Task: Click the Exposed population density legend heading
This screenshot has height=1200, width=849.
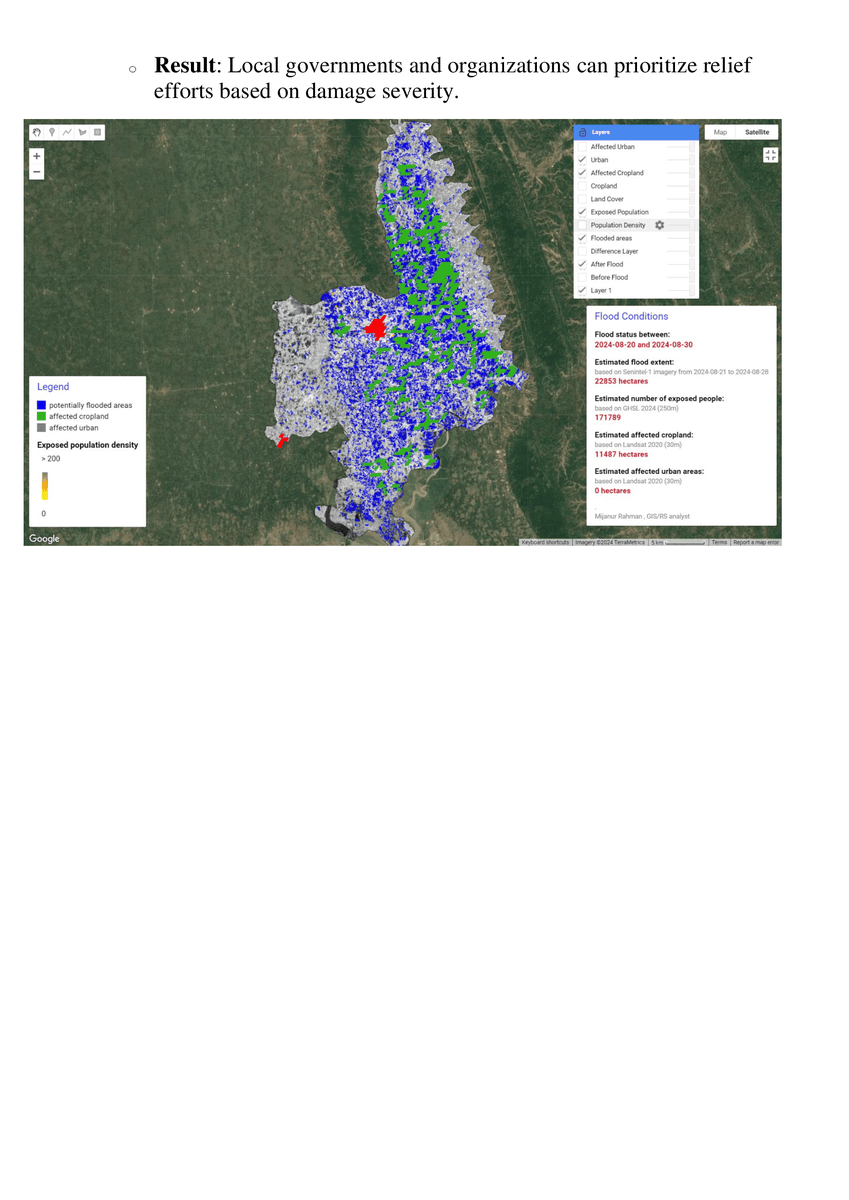Action: click(88, 444)
